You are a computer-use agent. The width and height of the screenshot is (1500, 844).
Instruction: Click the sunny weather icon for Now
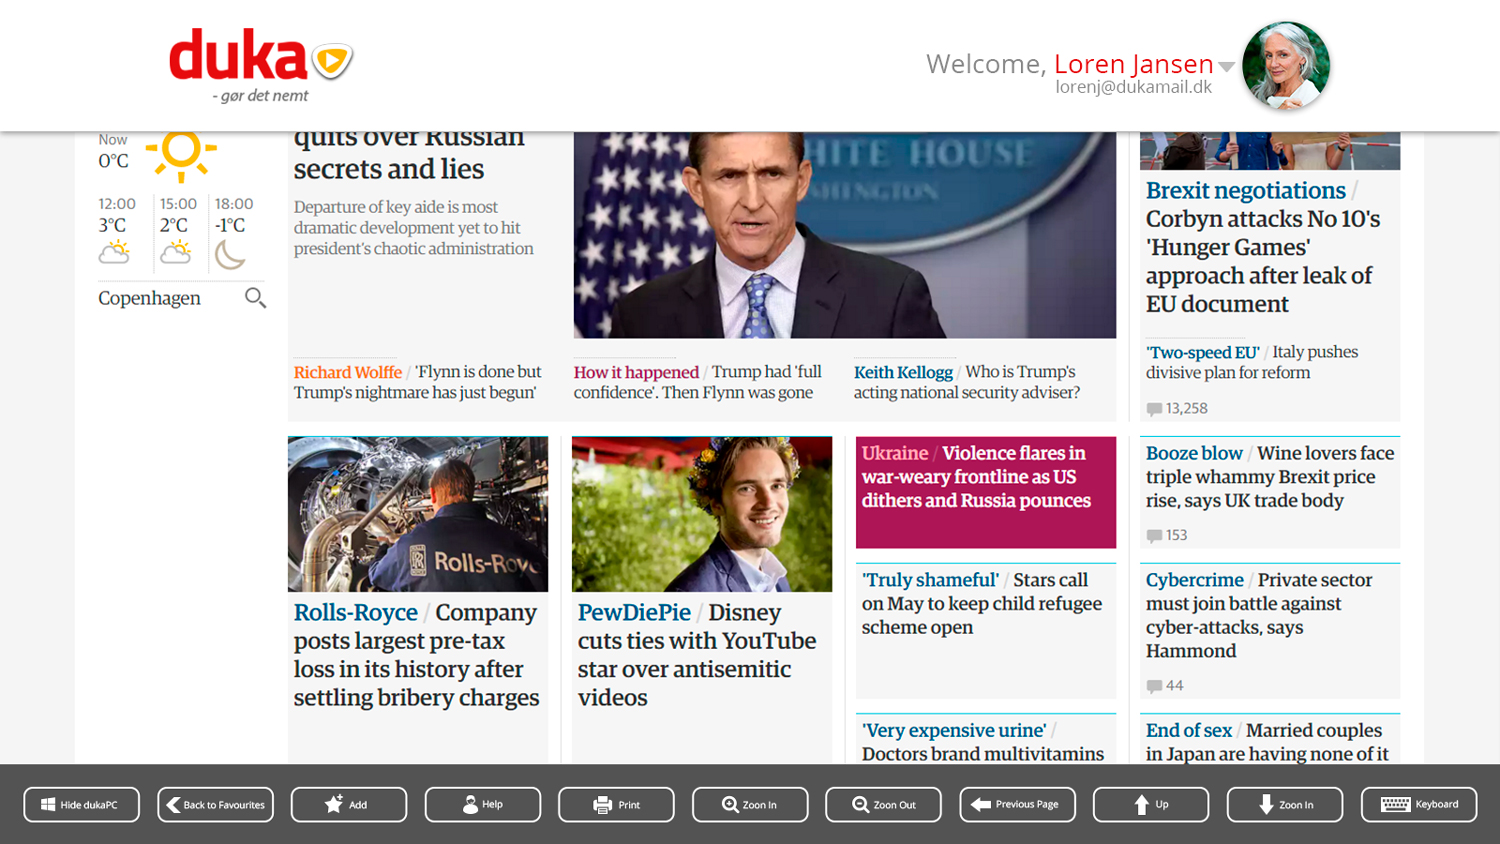tap(181, 154)
